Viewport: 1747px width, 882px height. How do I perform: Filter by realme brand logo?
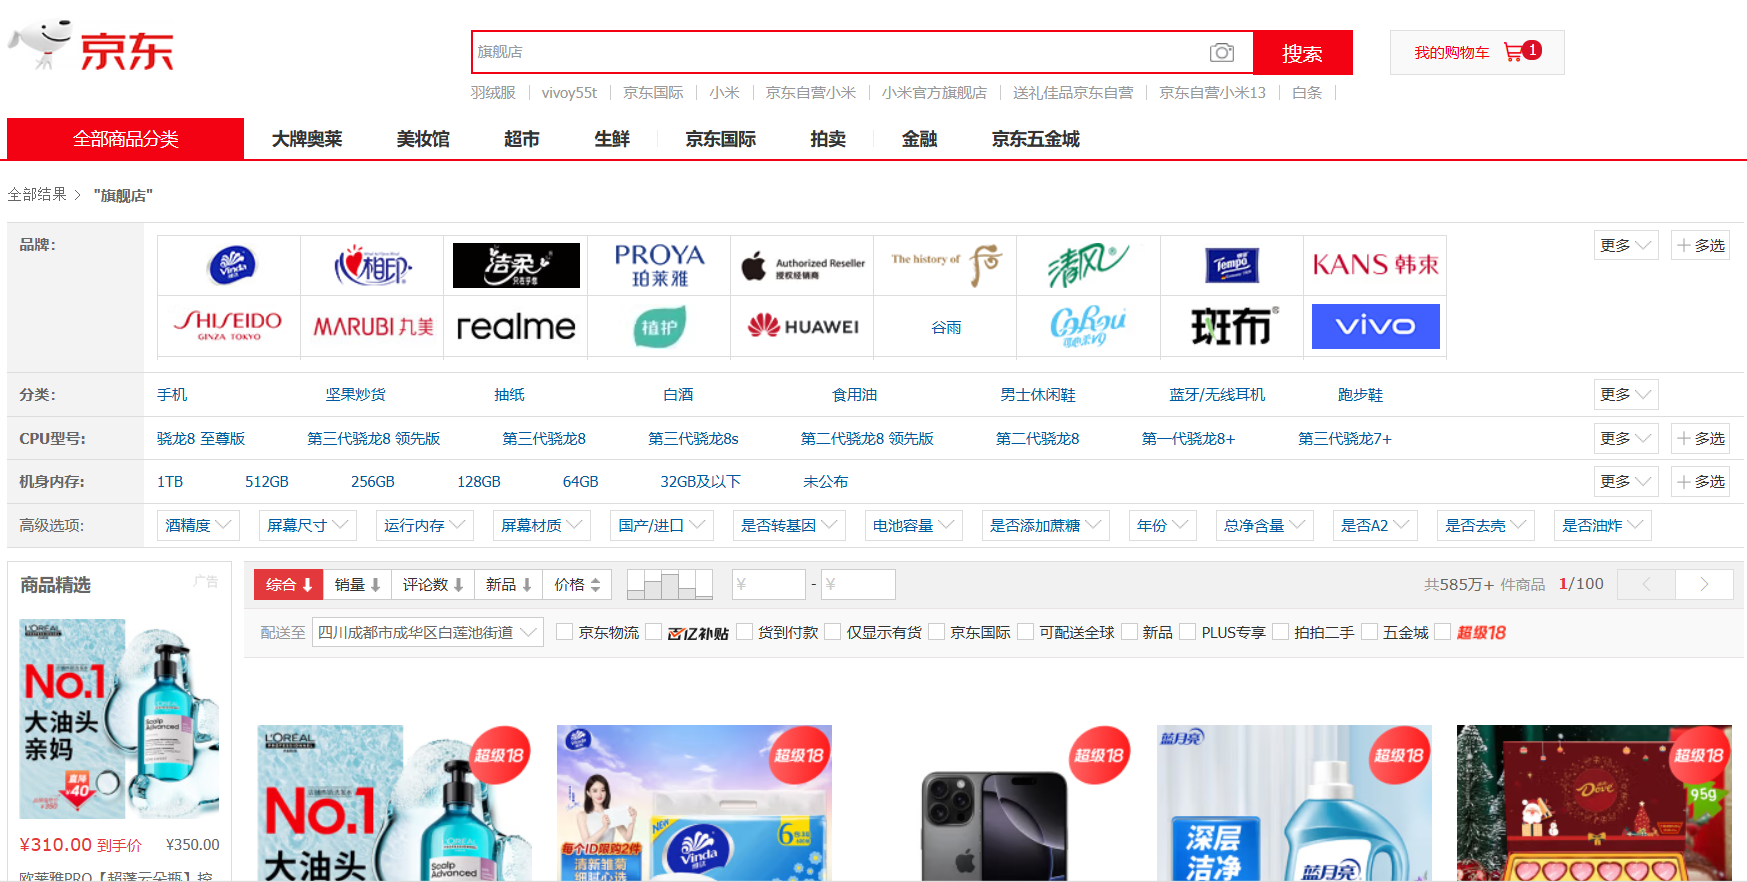click(x=516, y=327)
